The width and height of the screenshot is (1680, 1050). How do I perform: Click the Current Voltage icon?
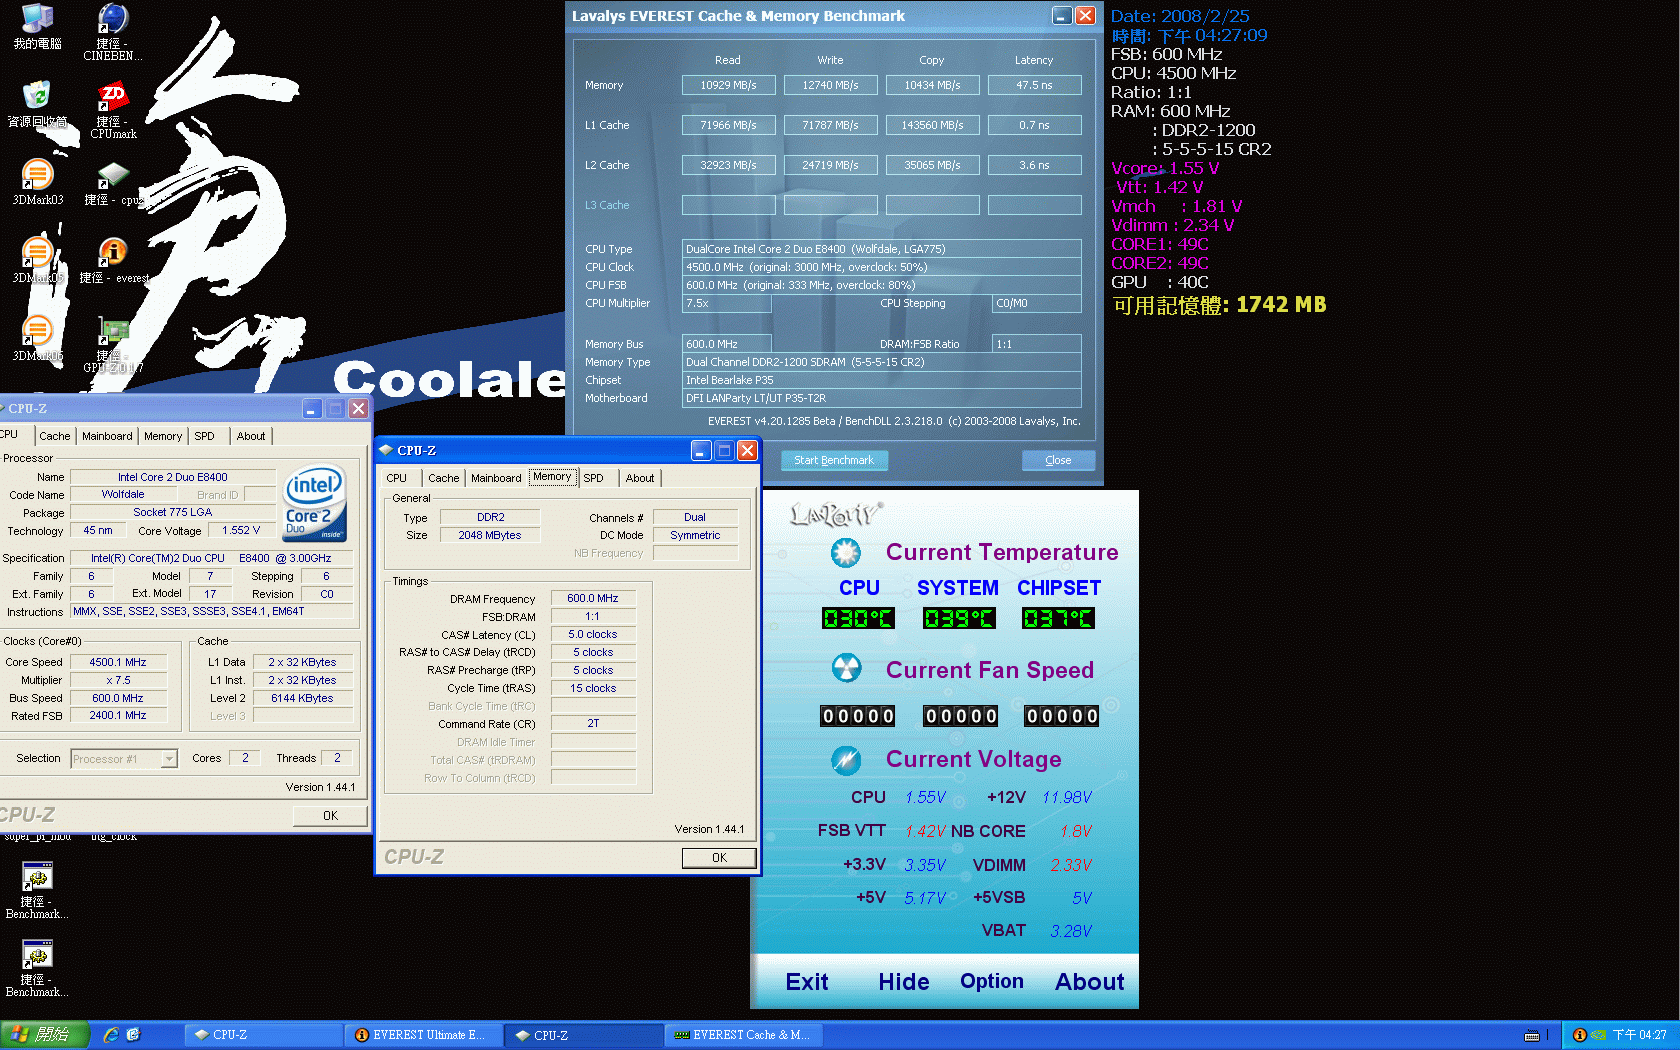(846, 760)
